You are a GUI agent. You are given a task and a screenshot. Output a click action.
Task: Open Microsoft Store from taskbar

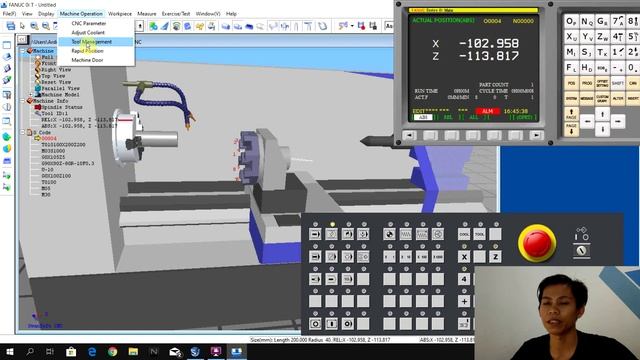(x=71, y=351)
